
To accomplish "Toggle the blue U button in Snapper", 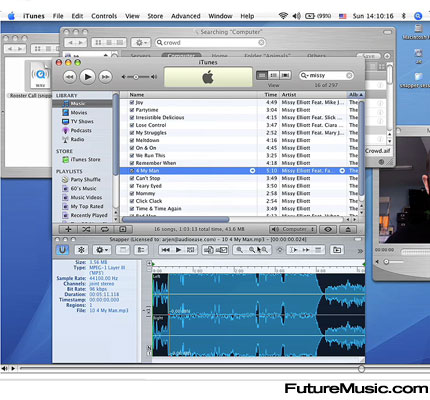I will click(x=62, y=250).
